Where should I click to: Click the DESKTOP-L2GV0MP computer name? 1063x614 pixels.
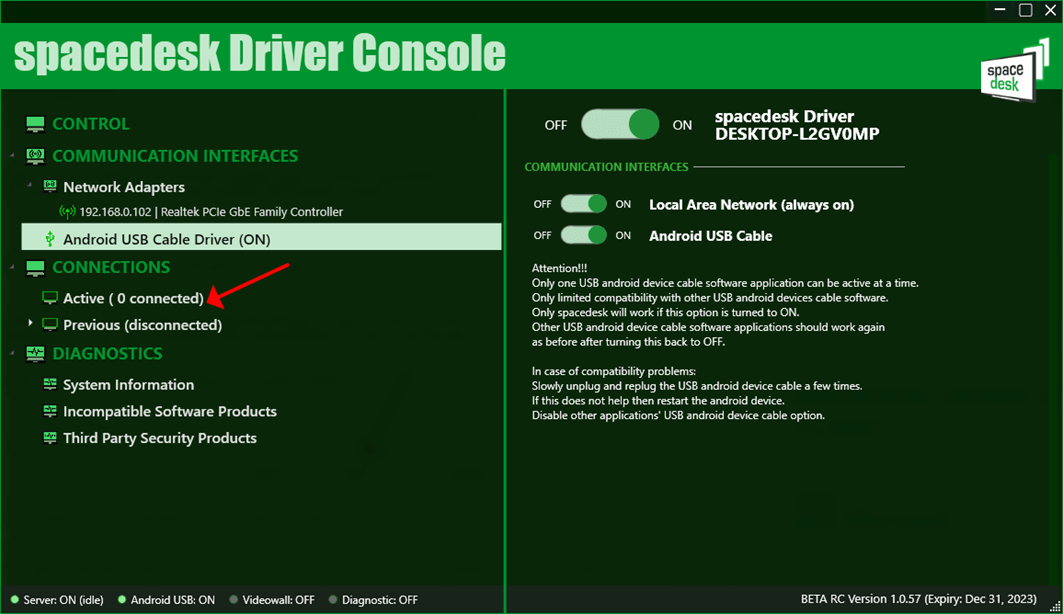(797, 134)
